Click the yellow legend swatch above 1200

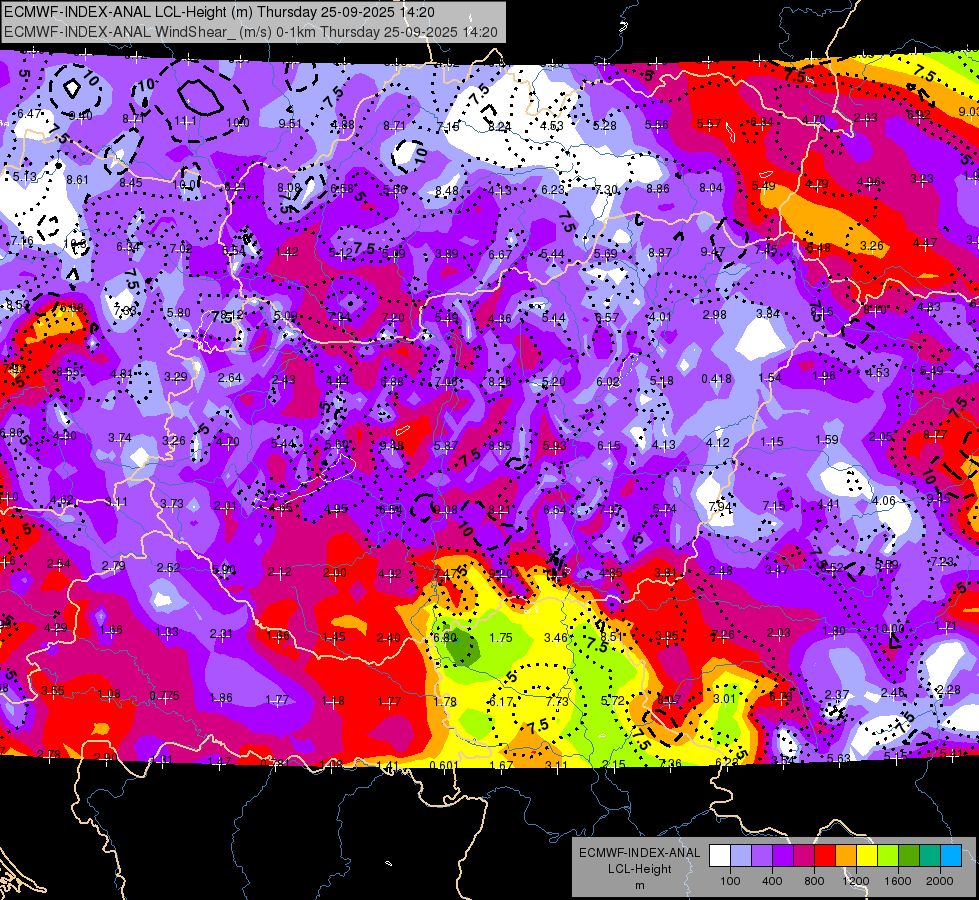click(867, 856)
